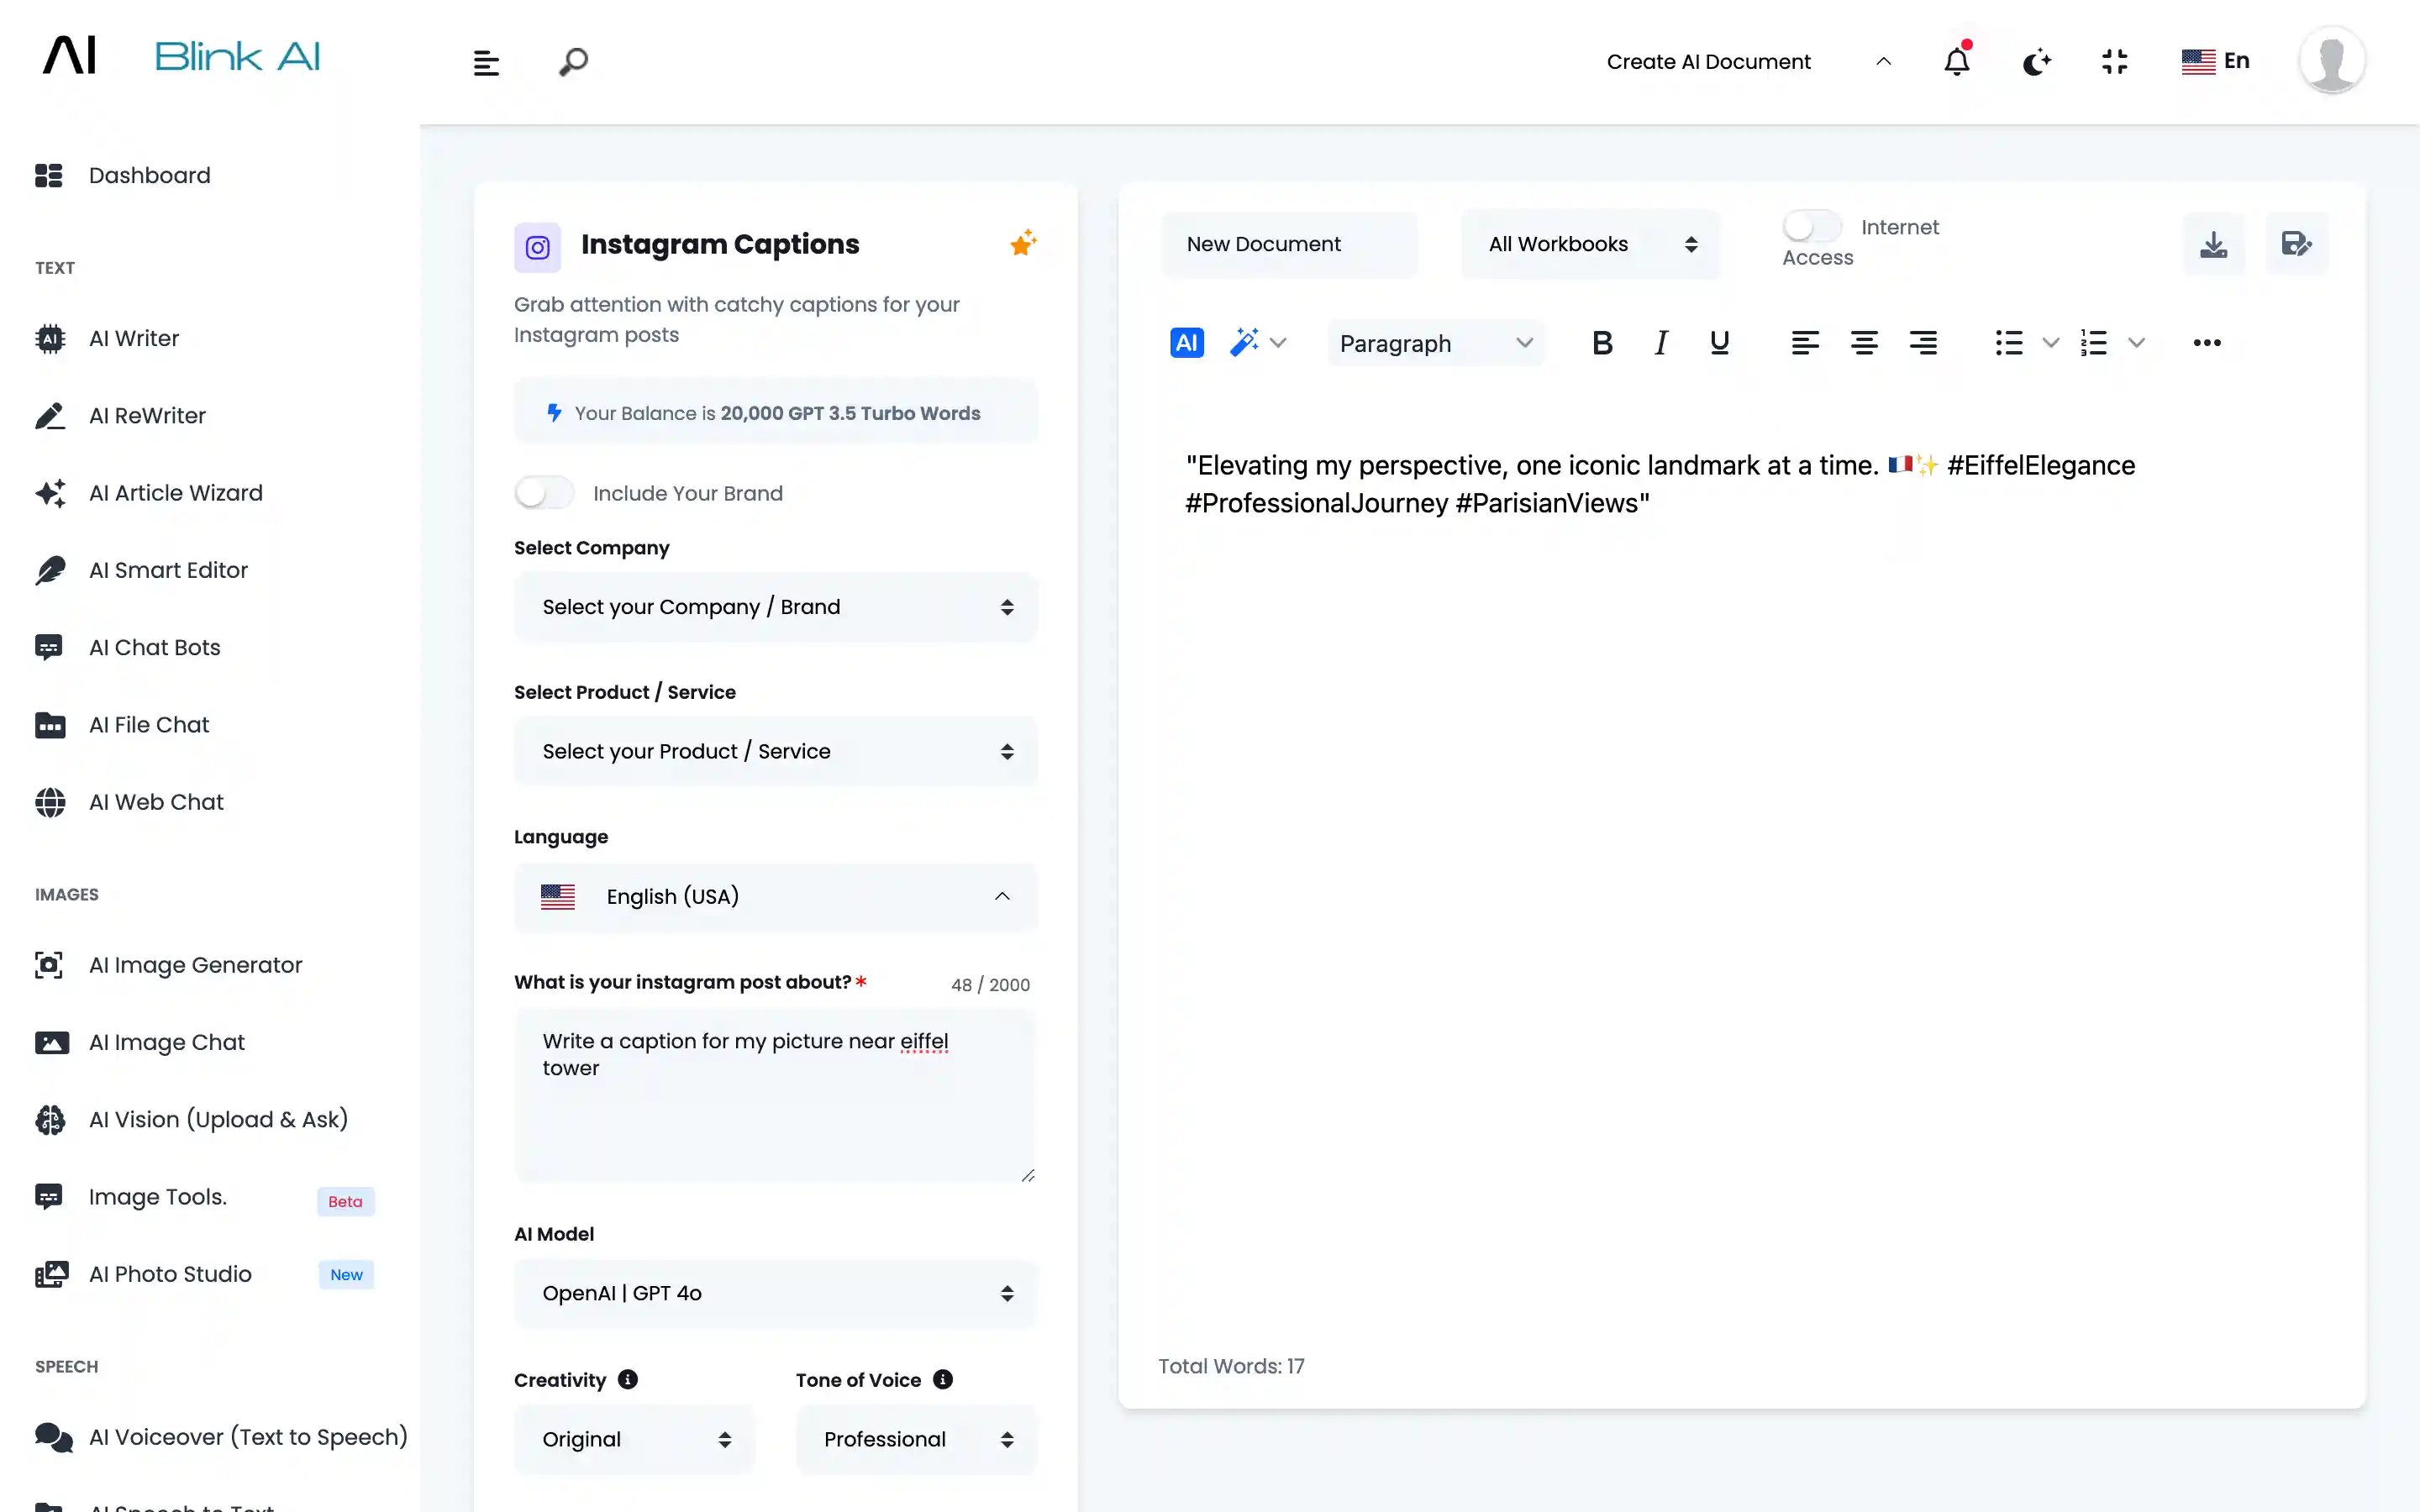Open AI Article Wizard from sidebar
2420x1512 pixels.
(175, 493)
